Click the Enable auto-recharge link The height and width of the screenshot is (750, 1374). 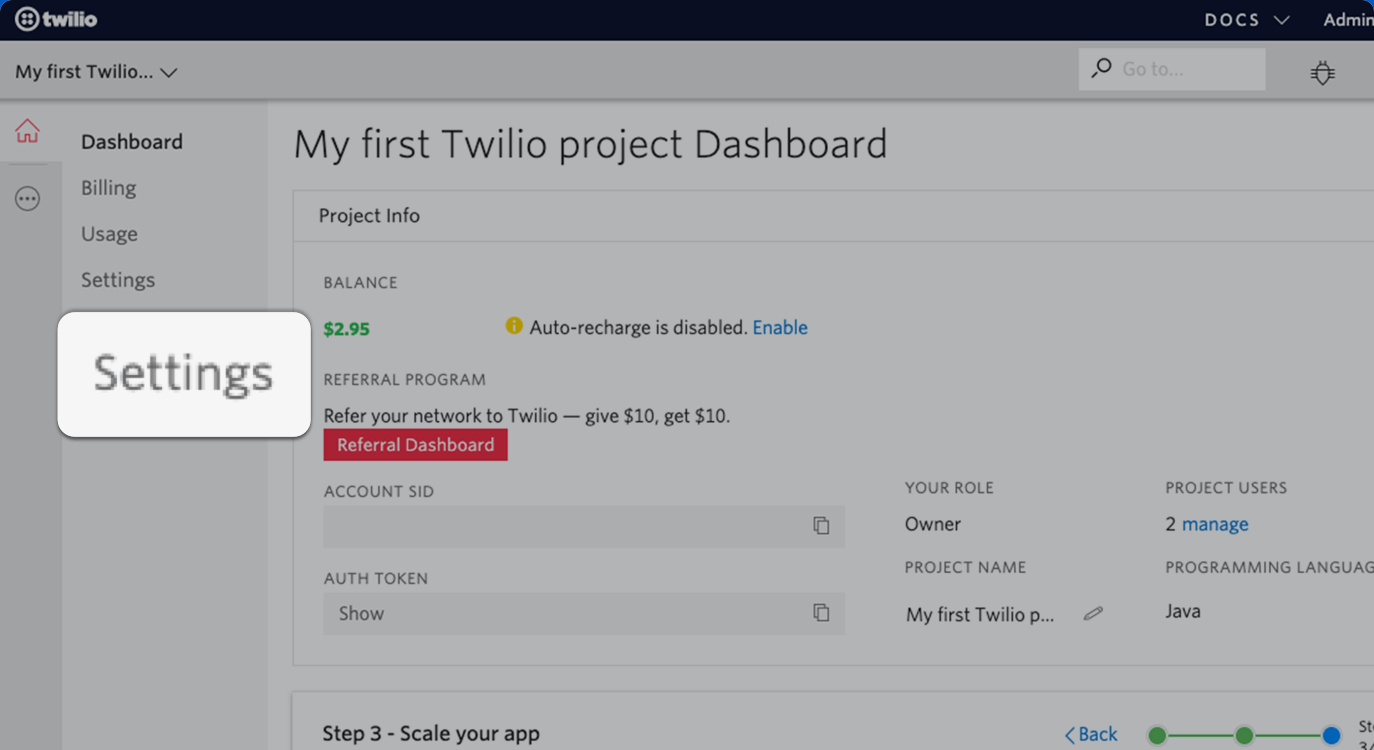pyautogui.click(x=780, y=327)
